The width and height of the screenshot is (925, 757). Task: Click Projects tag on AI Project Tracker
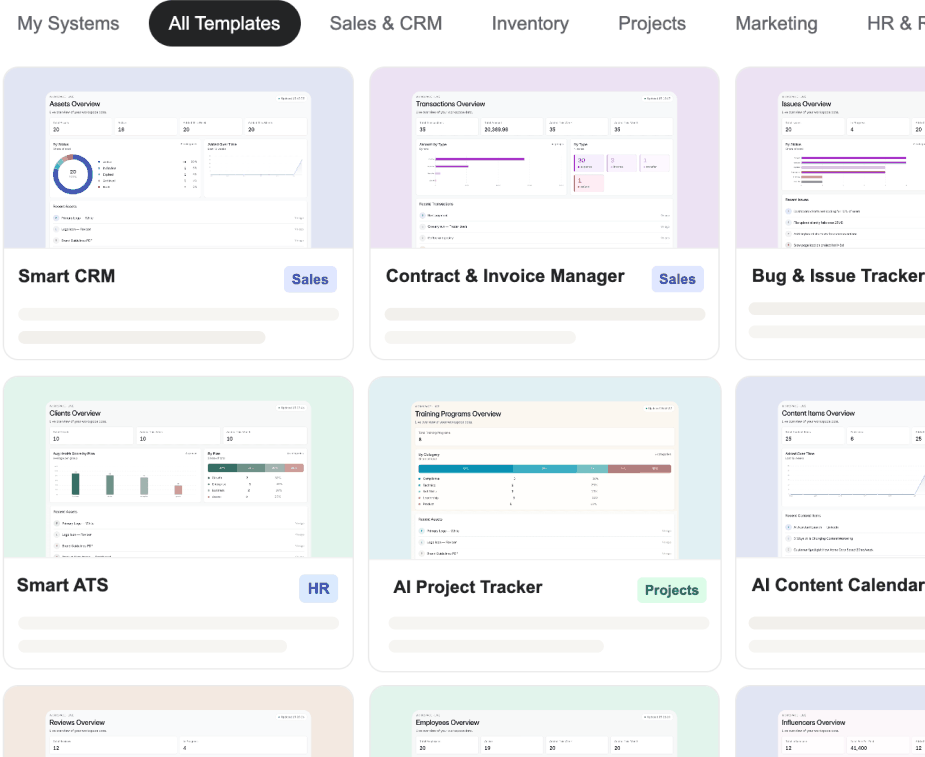point(672,590)
